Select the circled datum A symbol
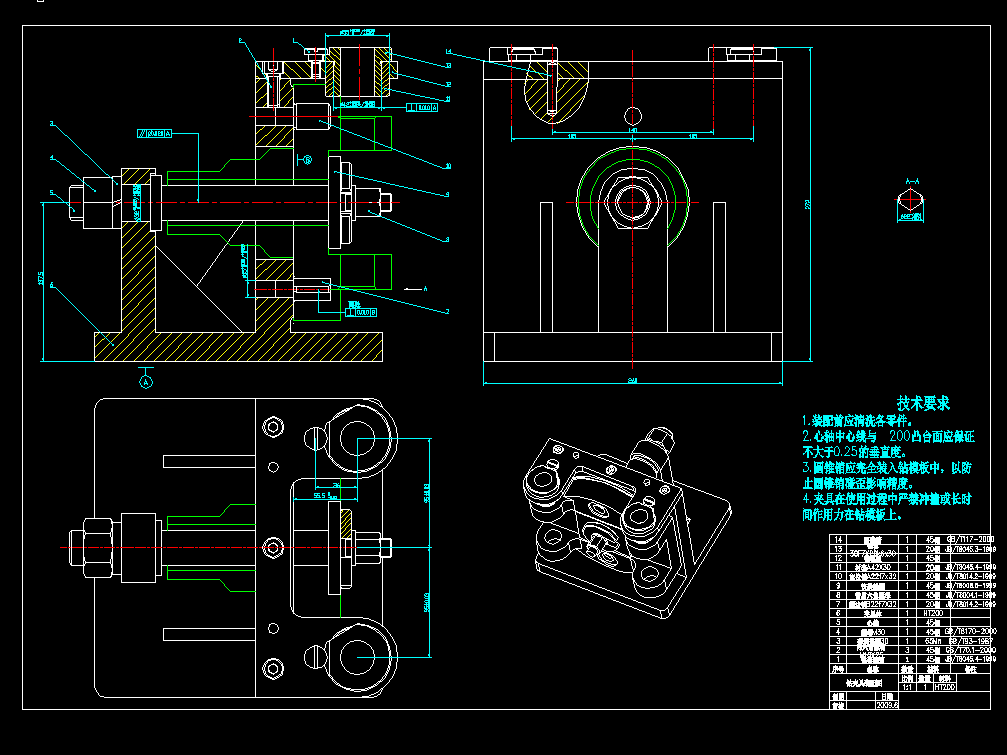Screen dimensions: 1007x755 (146, 382)
